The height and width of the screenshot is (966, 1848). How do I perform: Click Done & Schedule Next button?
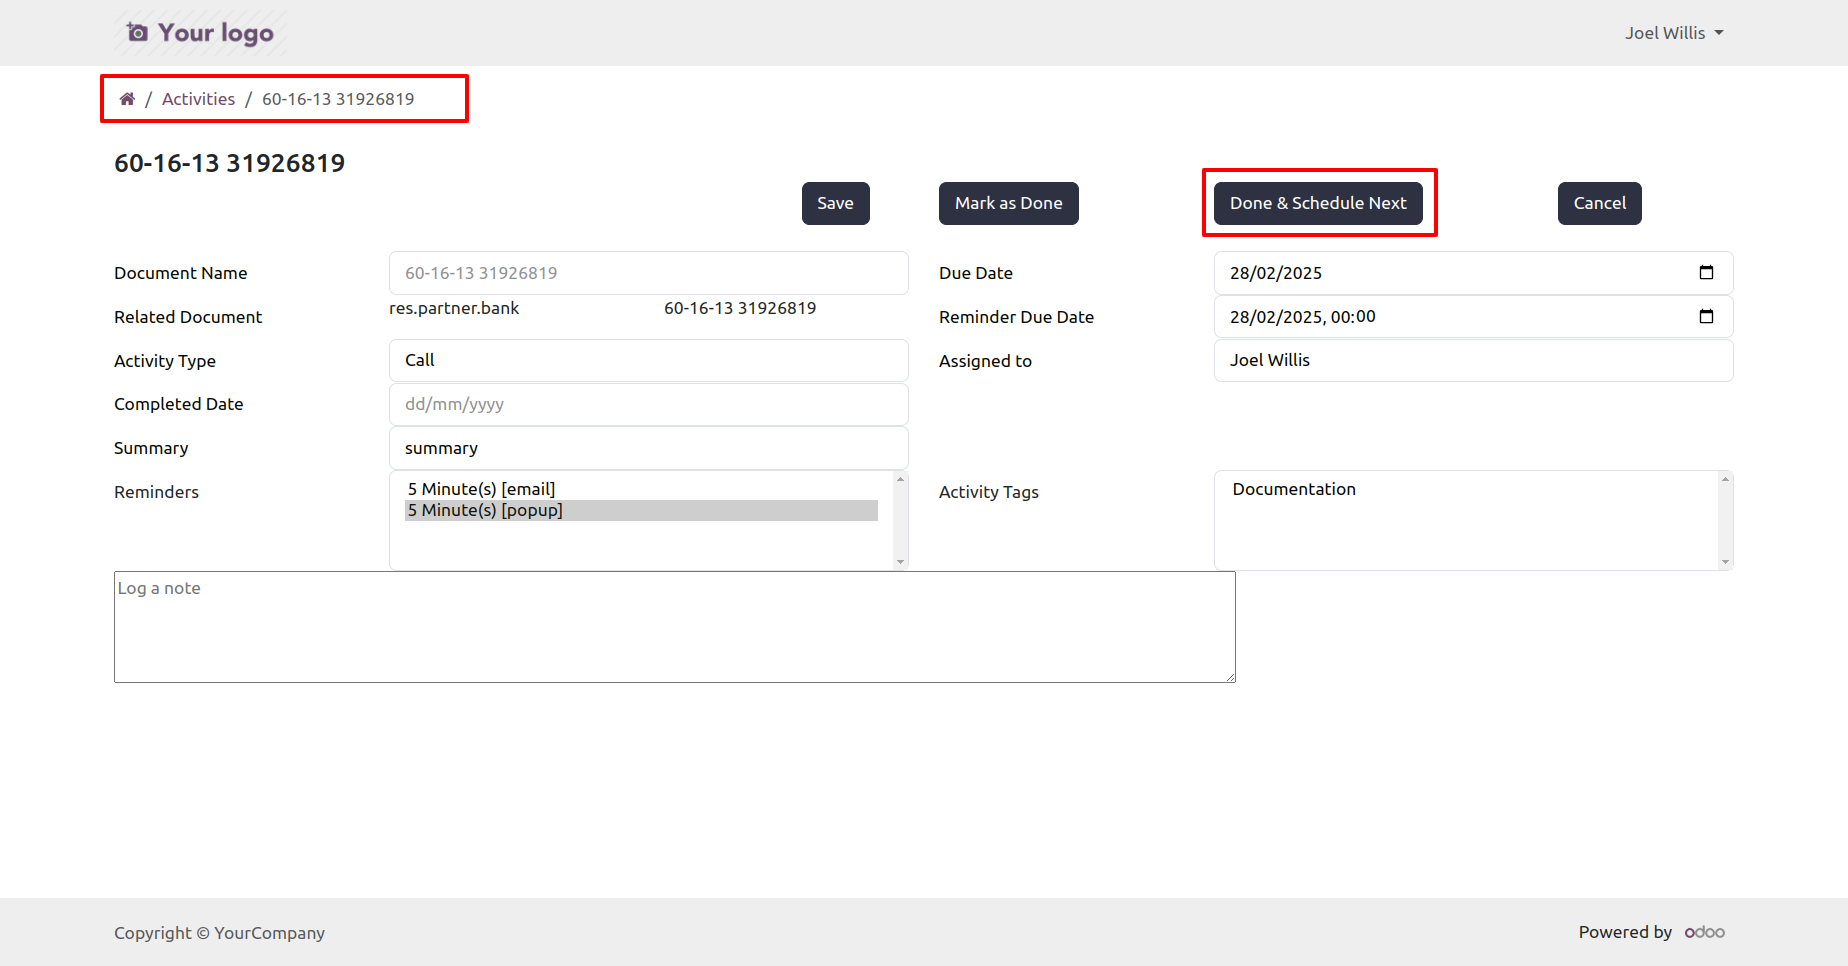[1318, 203]
